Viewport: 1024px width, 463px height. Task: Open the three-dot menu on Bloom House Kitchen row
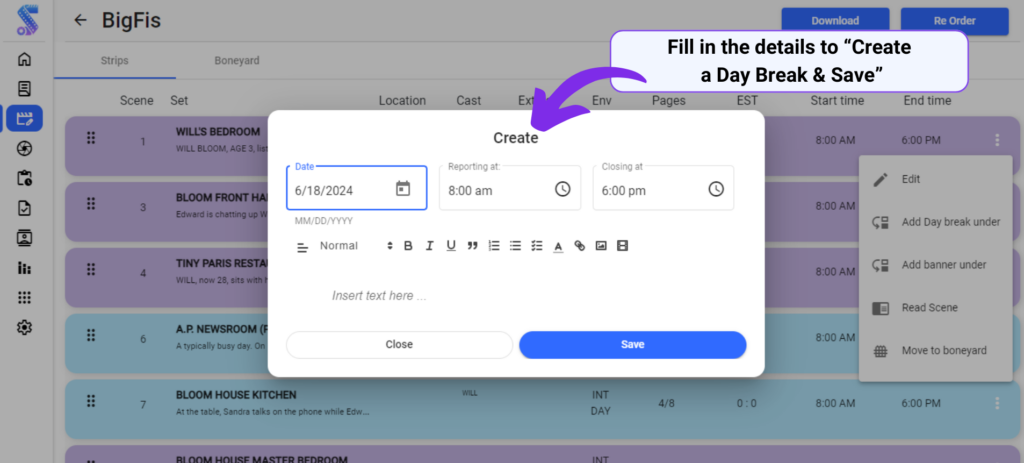pos(997,404)
